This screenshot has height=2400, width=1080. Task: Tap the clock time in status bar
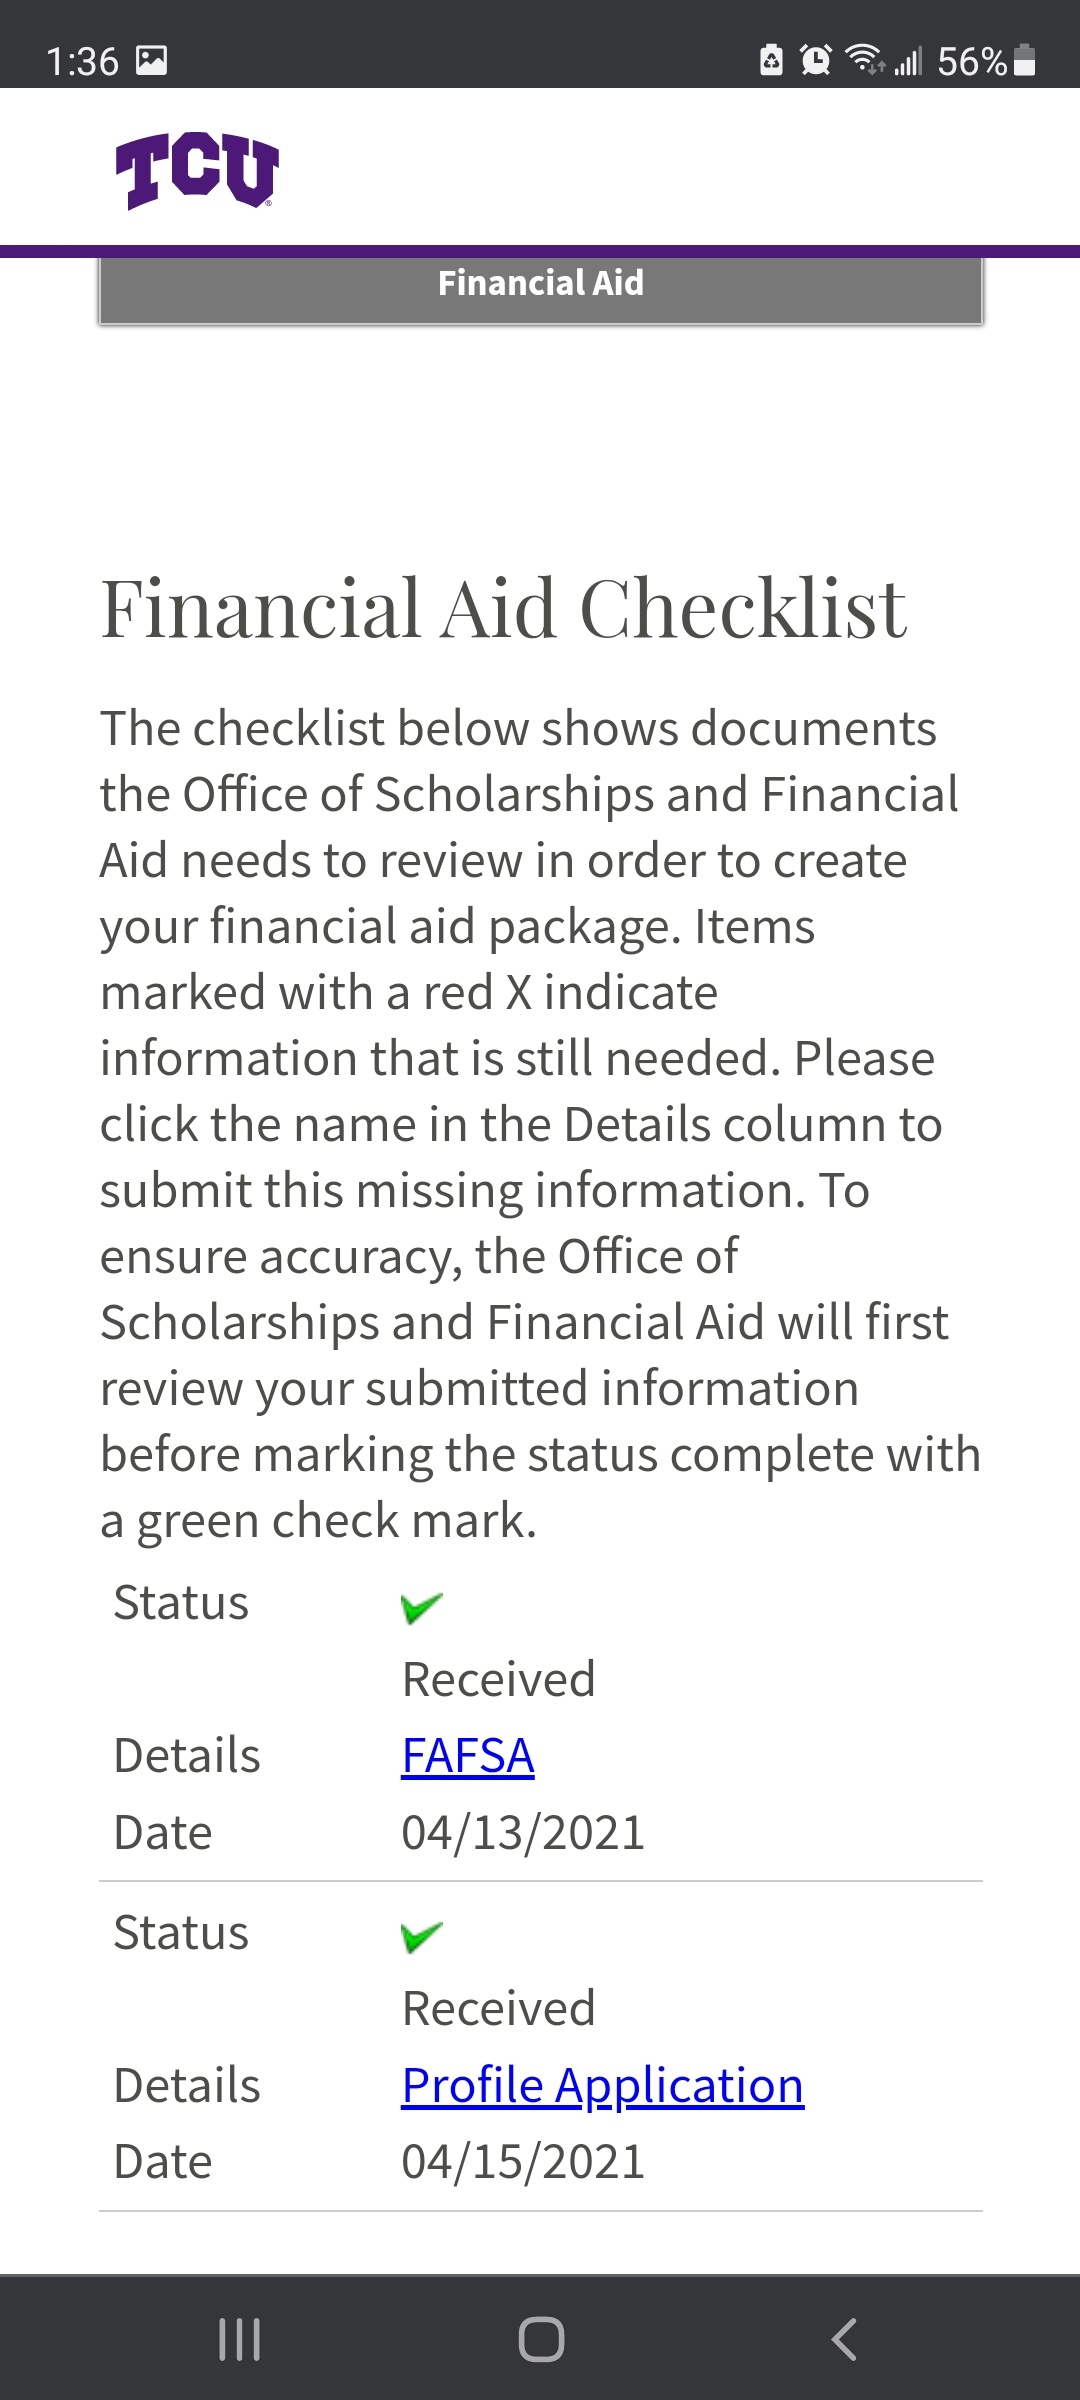(83, 62)
